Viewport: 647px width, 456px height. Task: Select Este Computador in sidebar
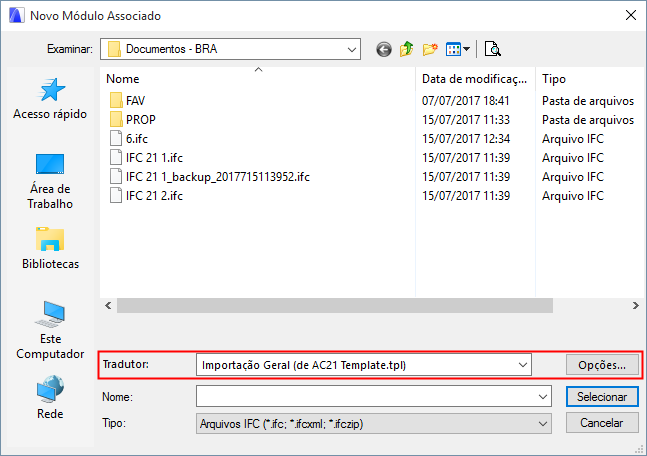[x=50, y=330]
